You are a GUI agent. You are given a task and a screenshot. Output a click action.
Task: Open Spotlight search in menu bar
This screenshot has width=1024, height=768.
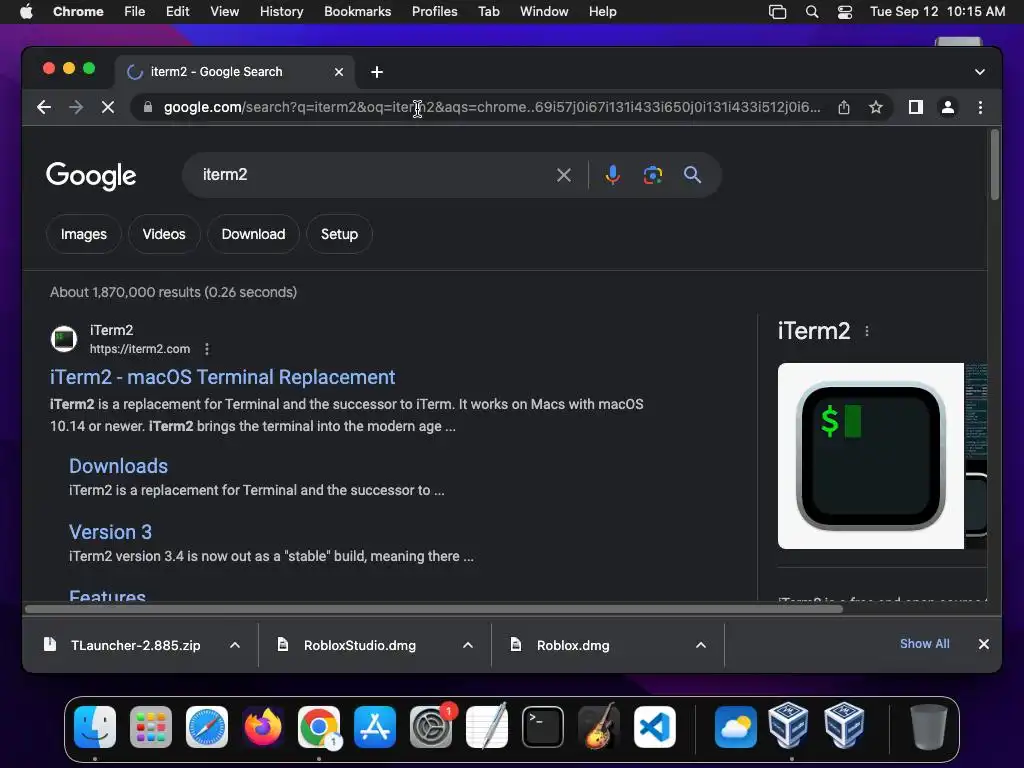(812, 12)
